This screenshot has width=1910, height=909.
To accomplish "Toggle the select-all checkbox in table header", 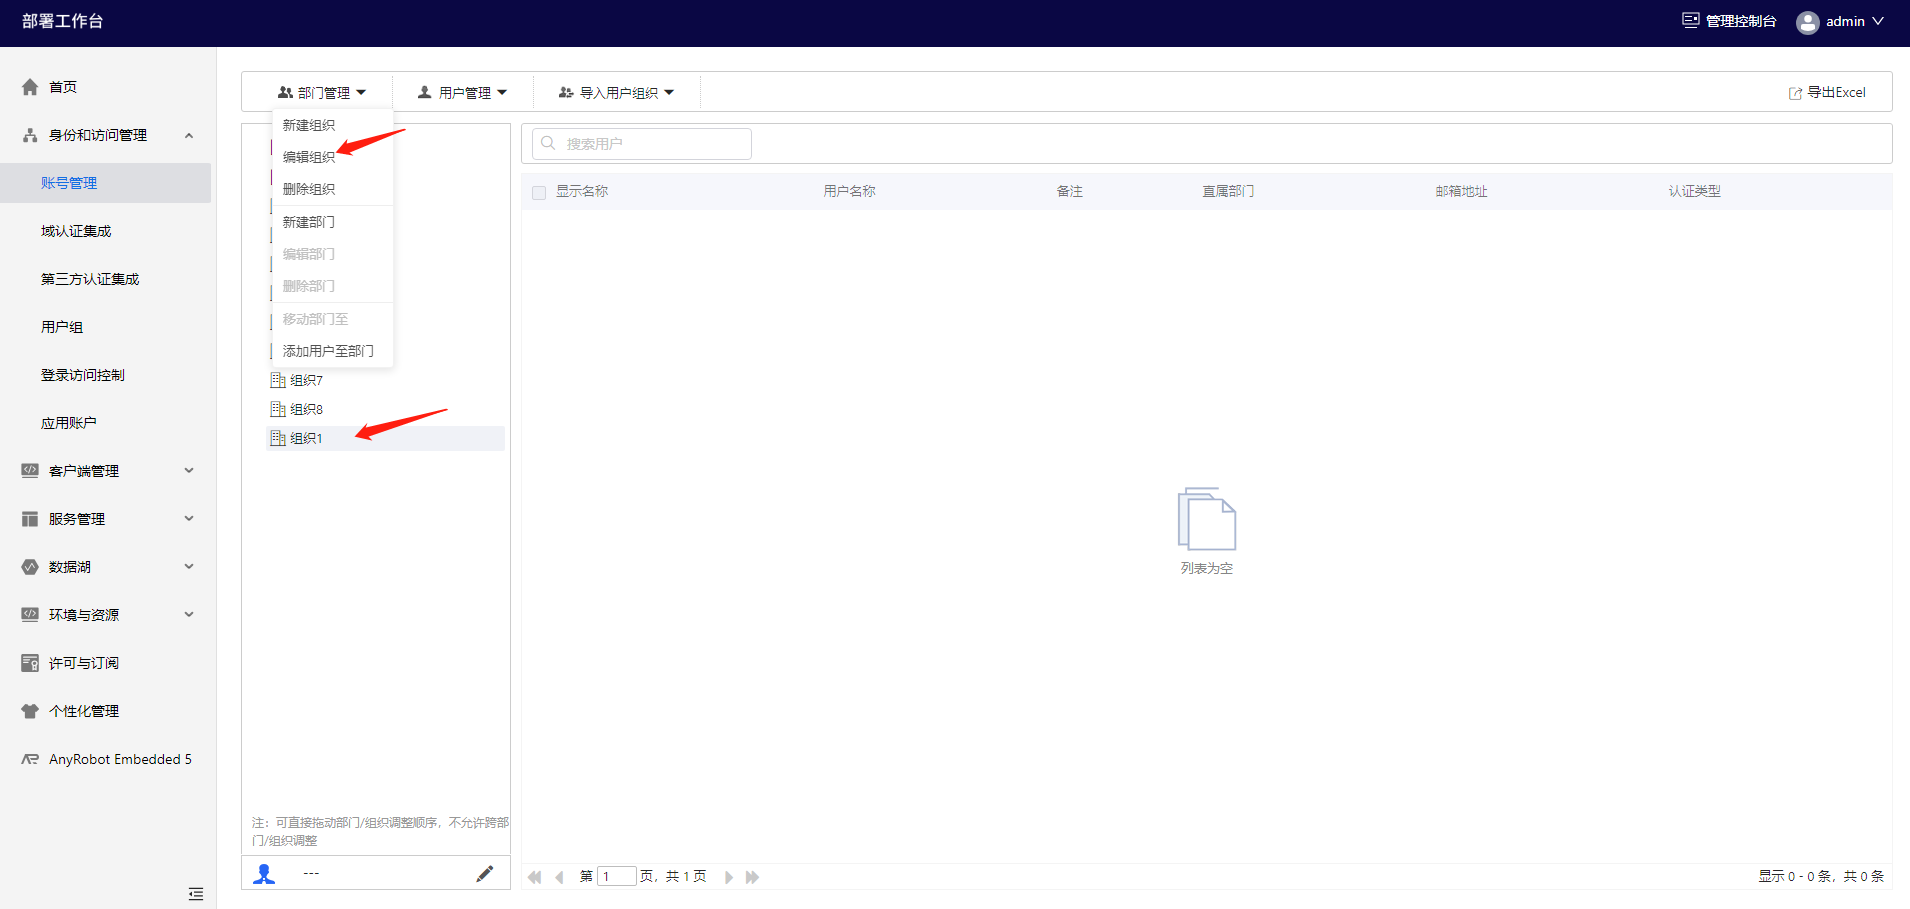I will coord(539,192).
